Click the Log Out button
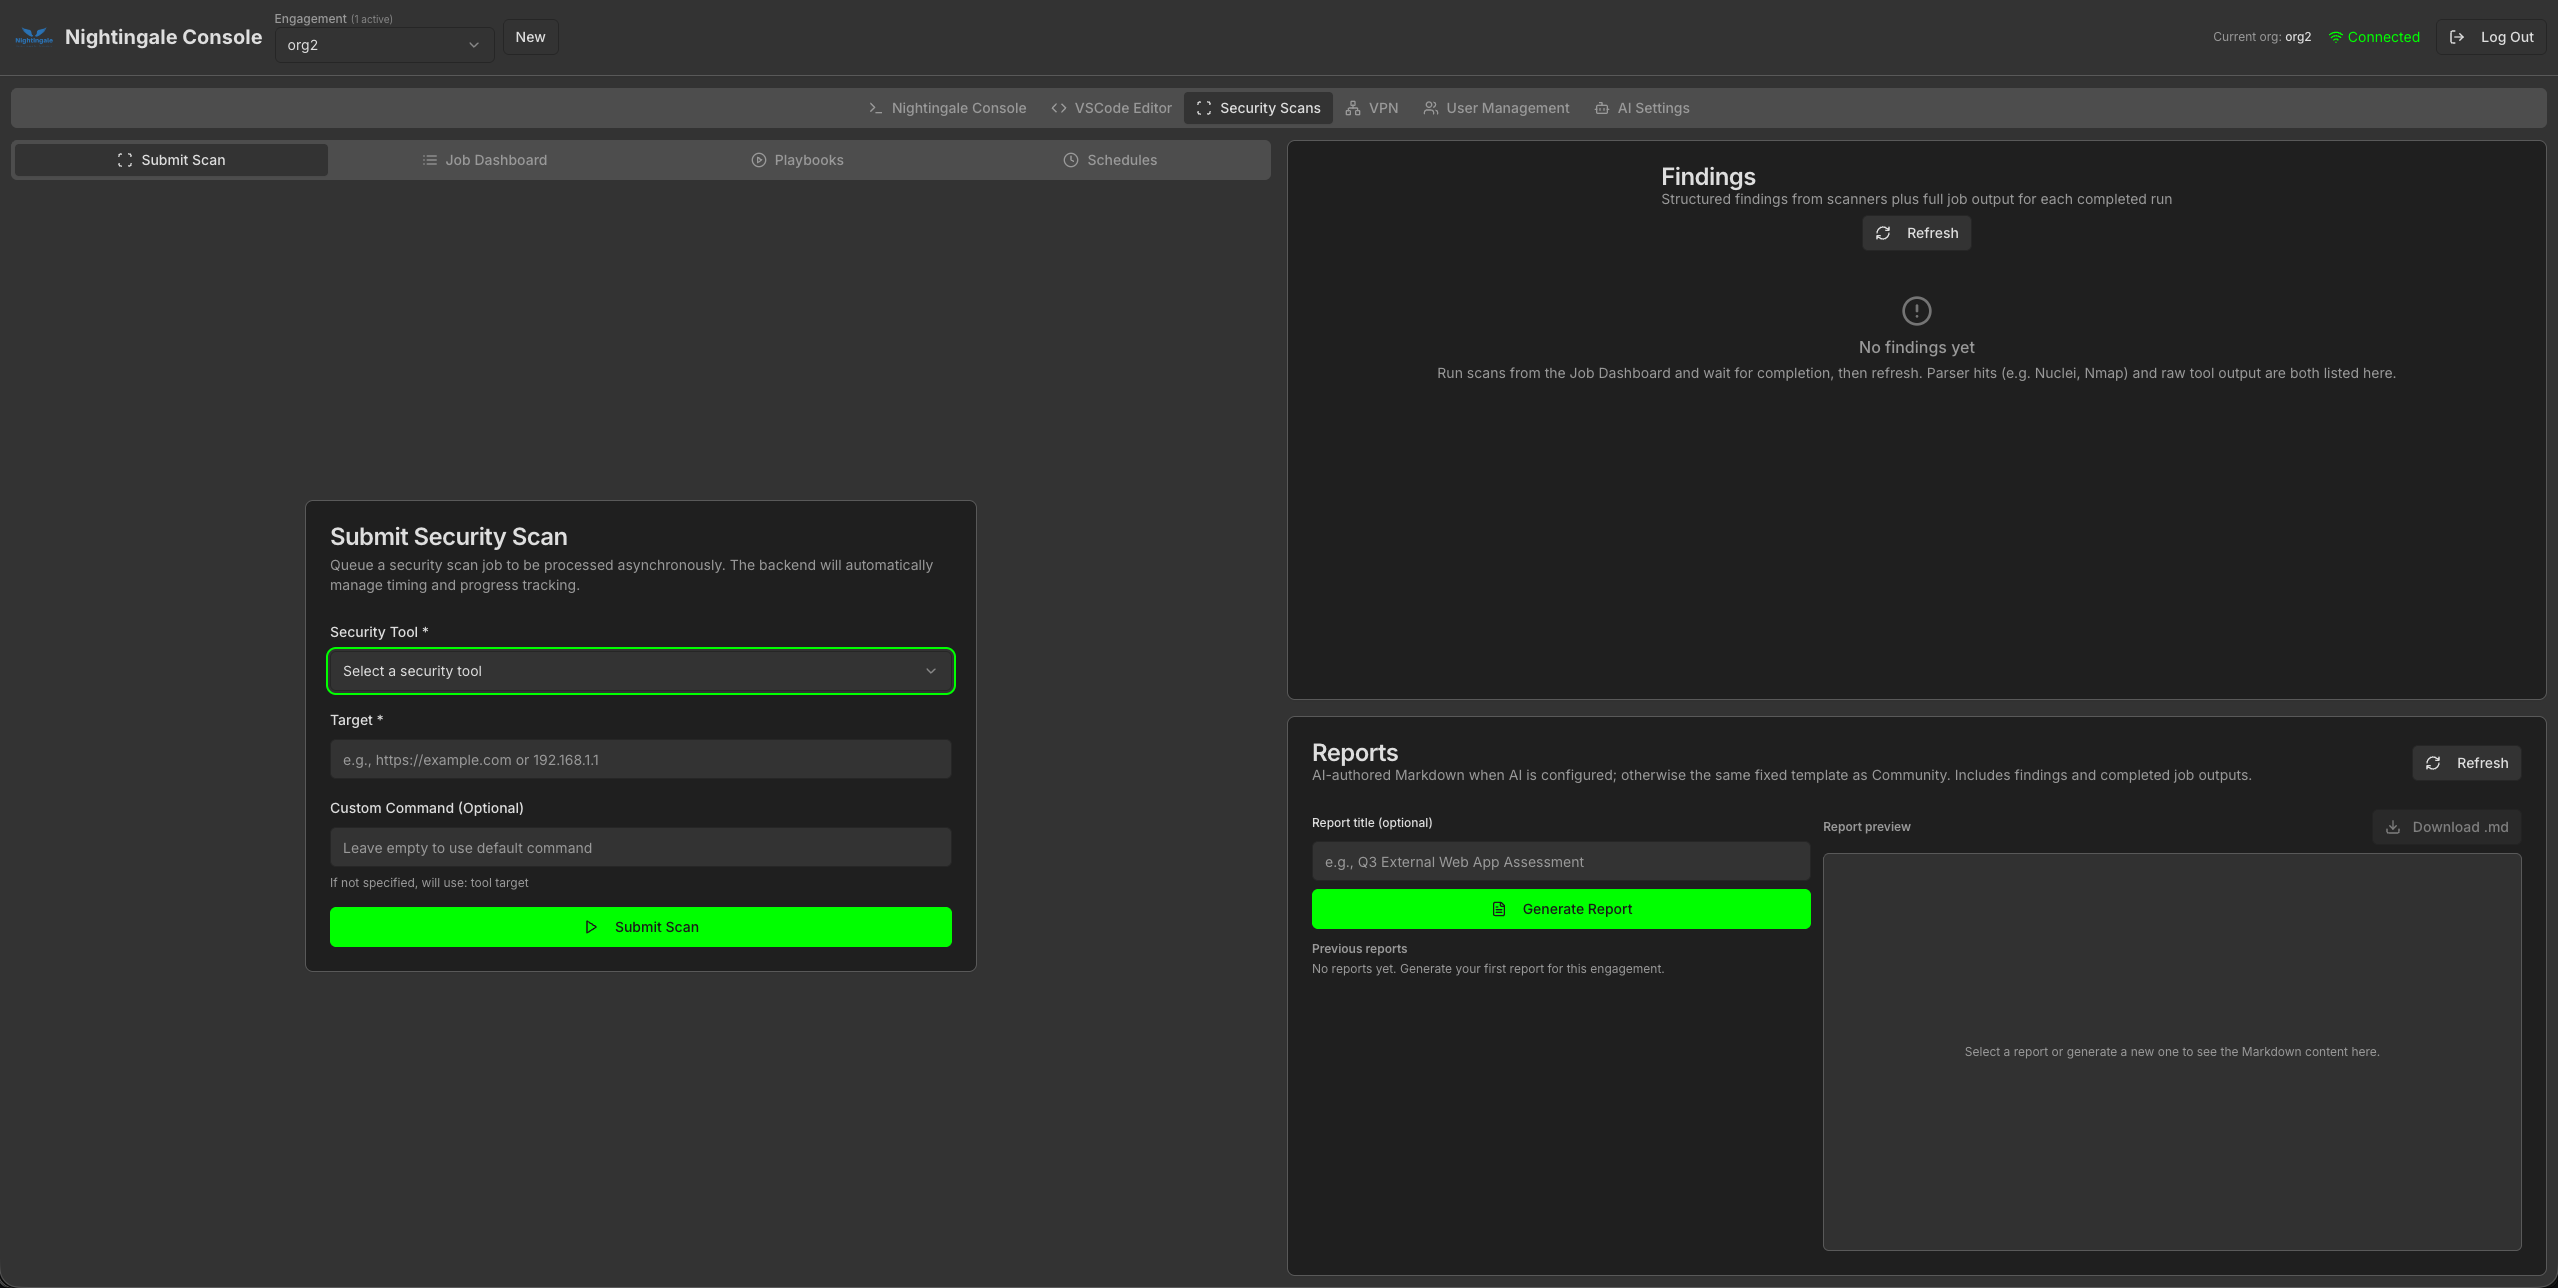Viewport: 2558px width, 1288px height. tap(2491, 37)
